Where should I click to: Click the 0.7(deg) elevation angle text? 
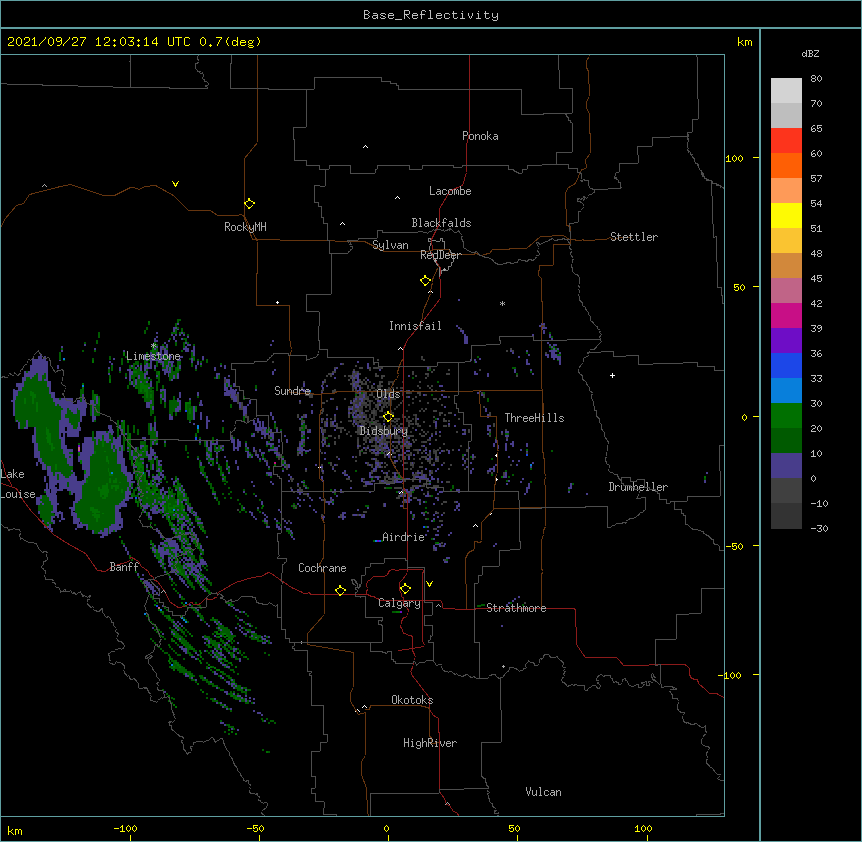[230, 42]
